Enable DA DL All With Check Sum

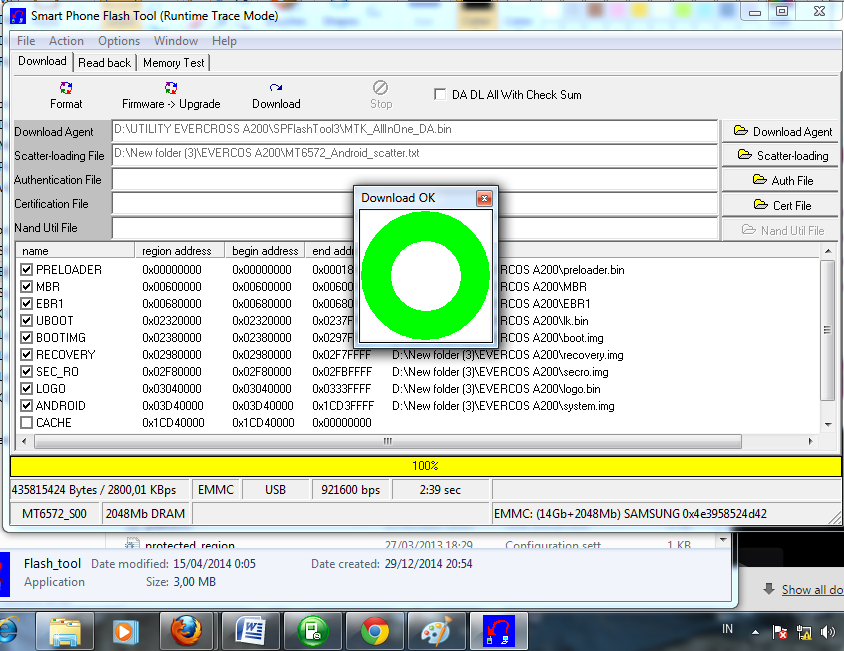pos(439,93)
